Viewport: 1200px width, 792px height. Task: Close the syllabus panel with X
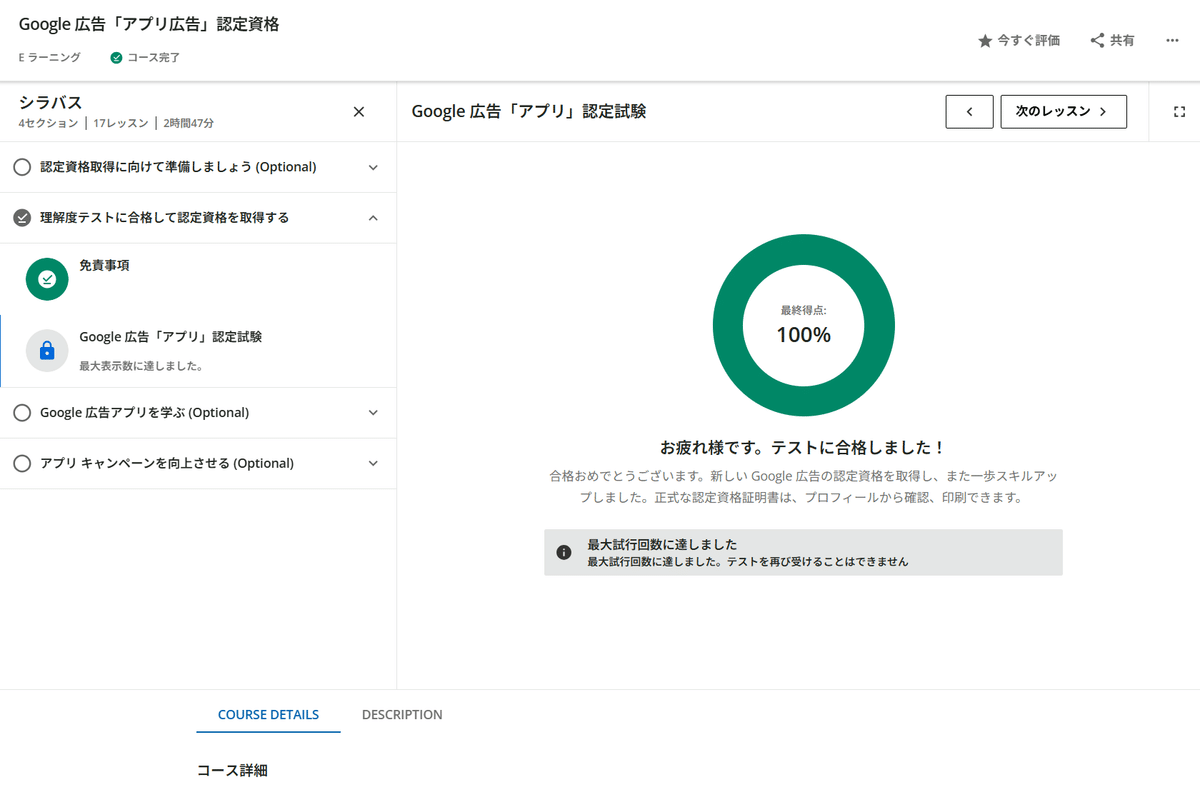click(x=359, y=111)
